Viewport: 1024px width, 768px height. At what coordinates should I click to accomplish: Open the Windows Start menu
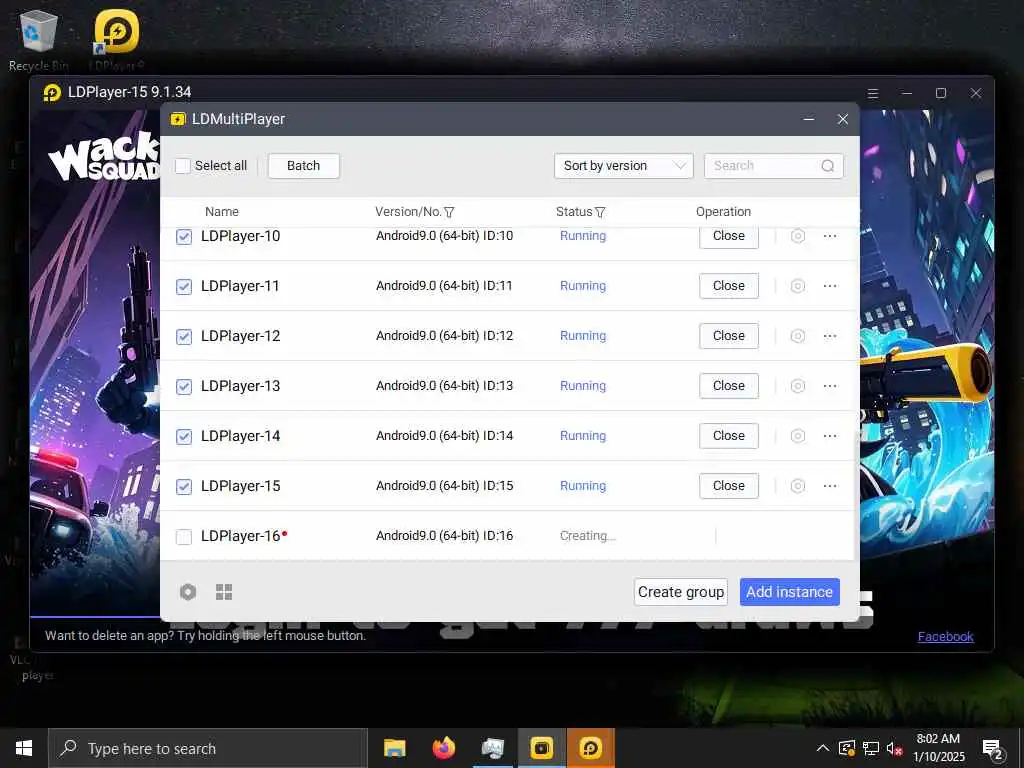[x=24, y=748]
